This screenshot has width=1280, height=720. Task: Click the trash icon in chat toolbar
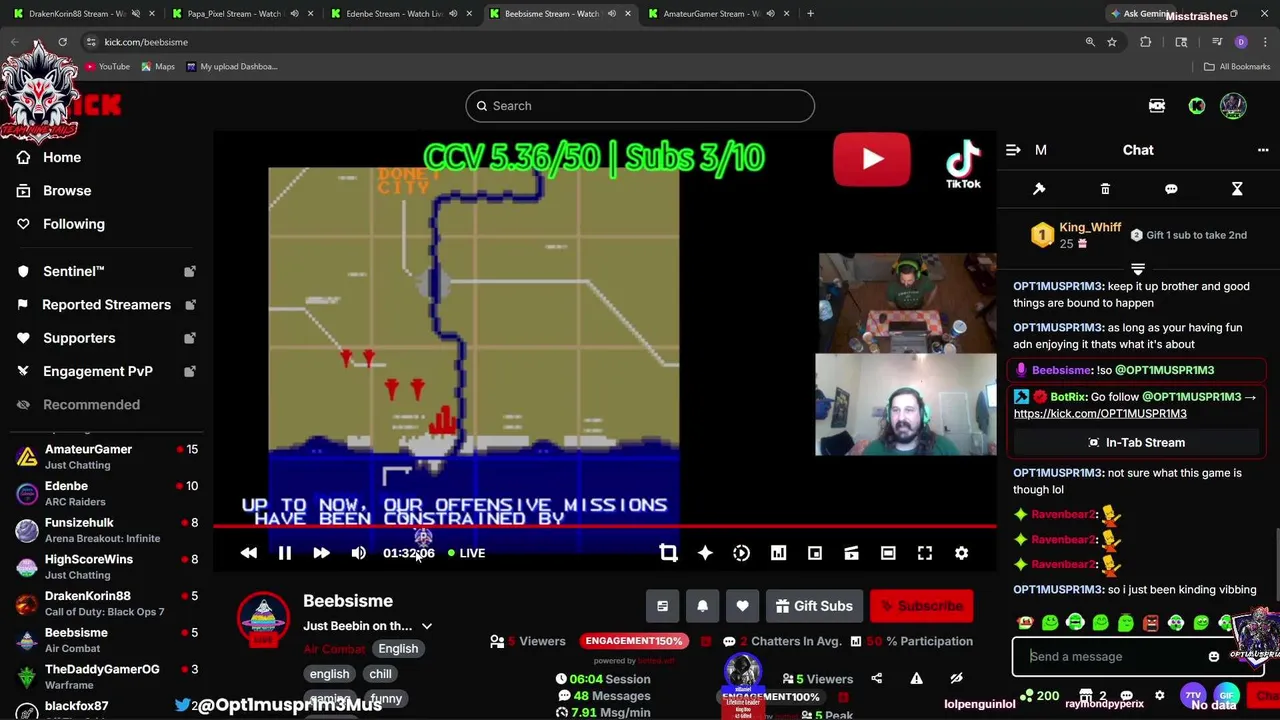point(1105,189)
